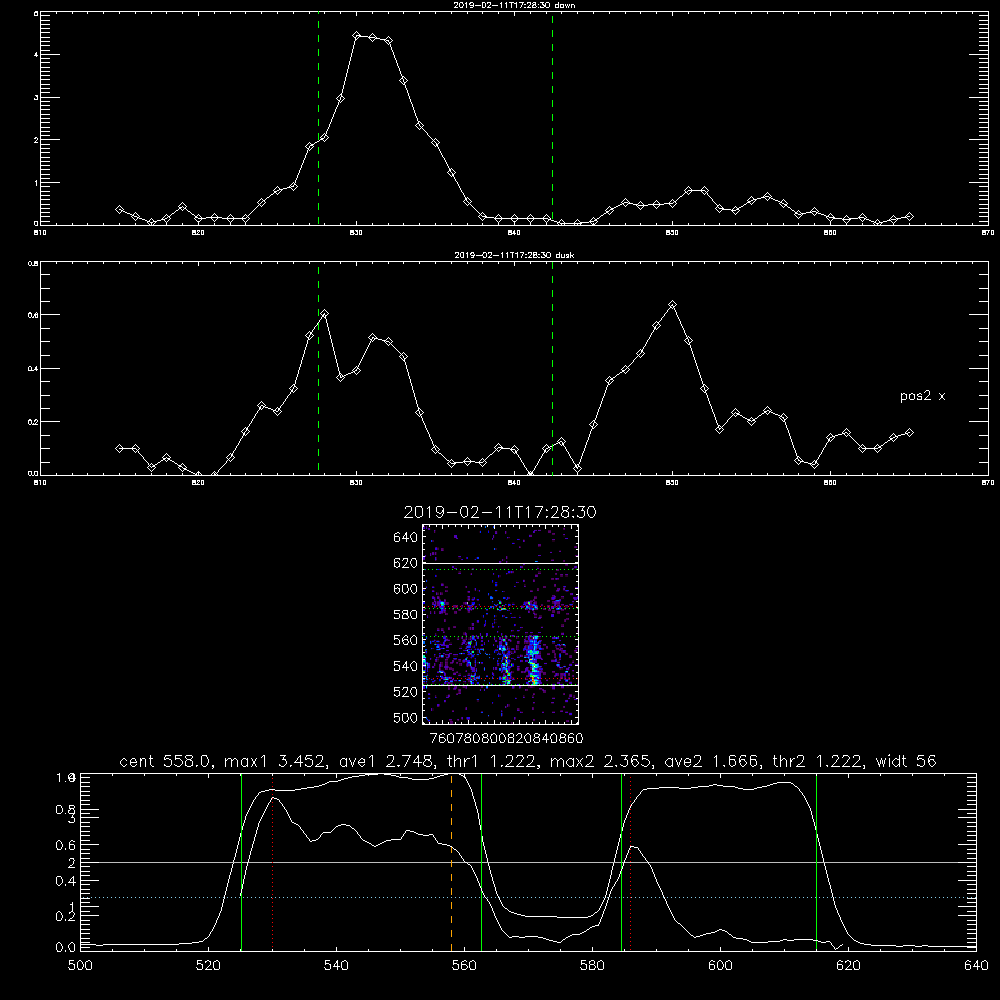Click dawn plot x-axis label 820
Viewport: 1000px width, 1000px height.
(198, 233)
